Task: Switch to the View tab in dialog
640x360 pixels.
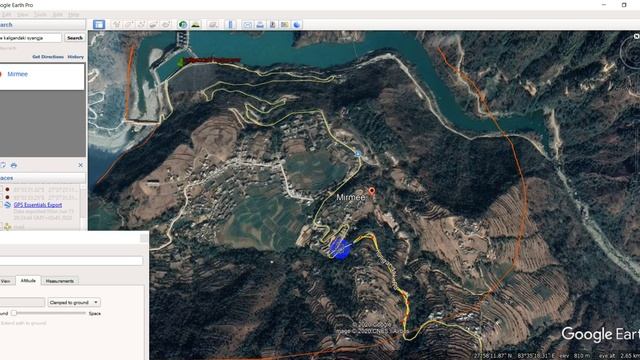Action: coord(6,281)
